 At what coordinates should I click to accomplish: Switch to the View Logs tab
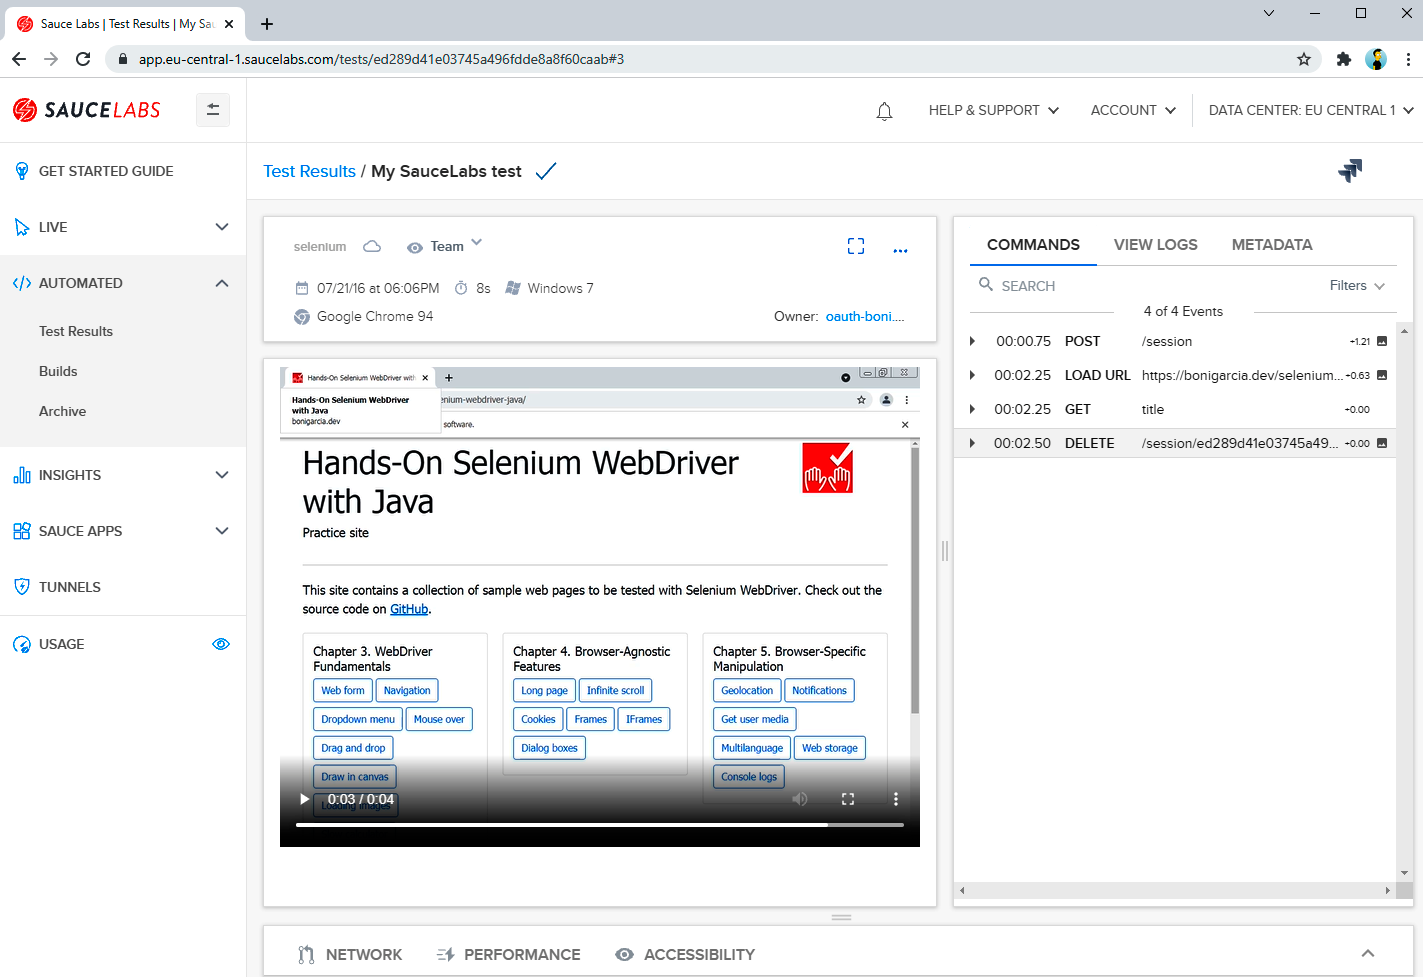point(1155,245)
